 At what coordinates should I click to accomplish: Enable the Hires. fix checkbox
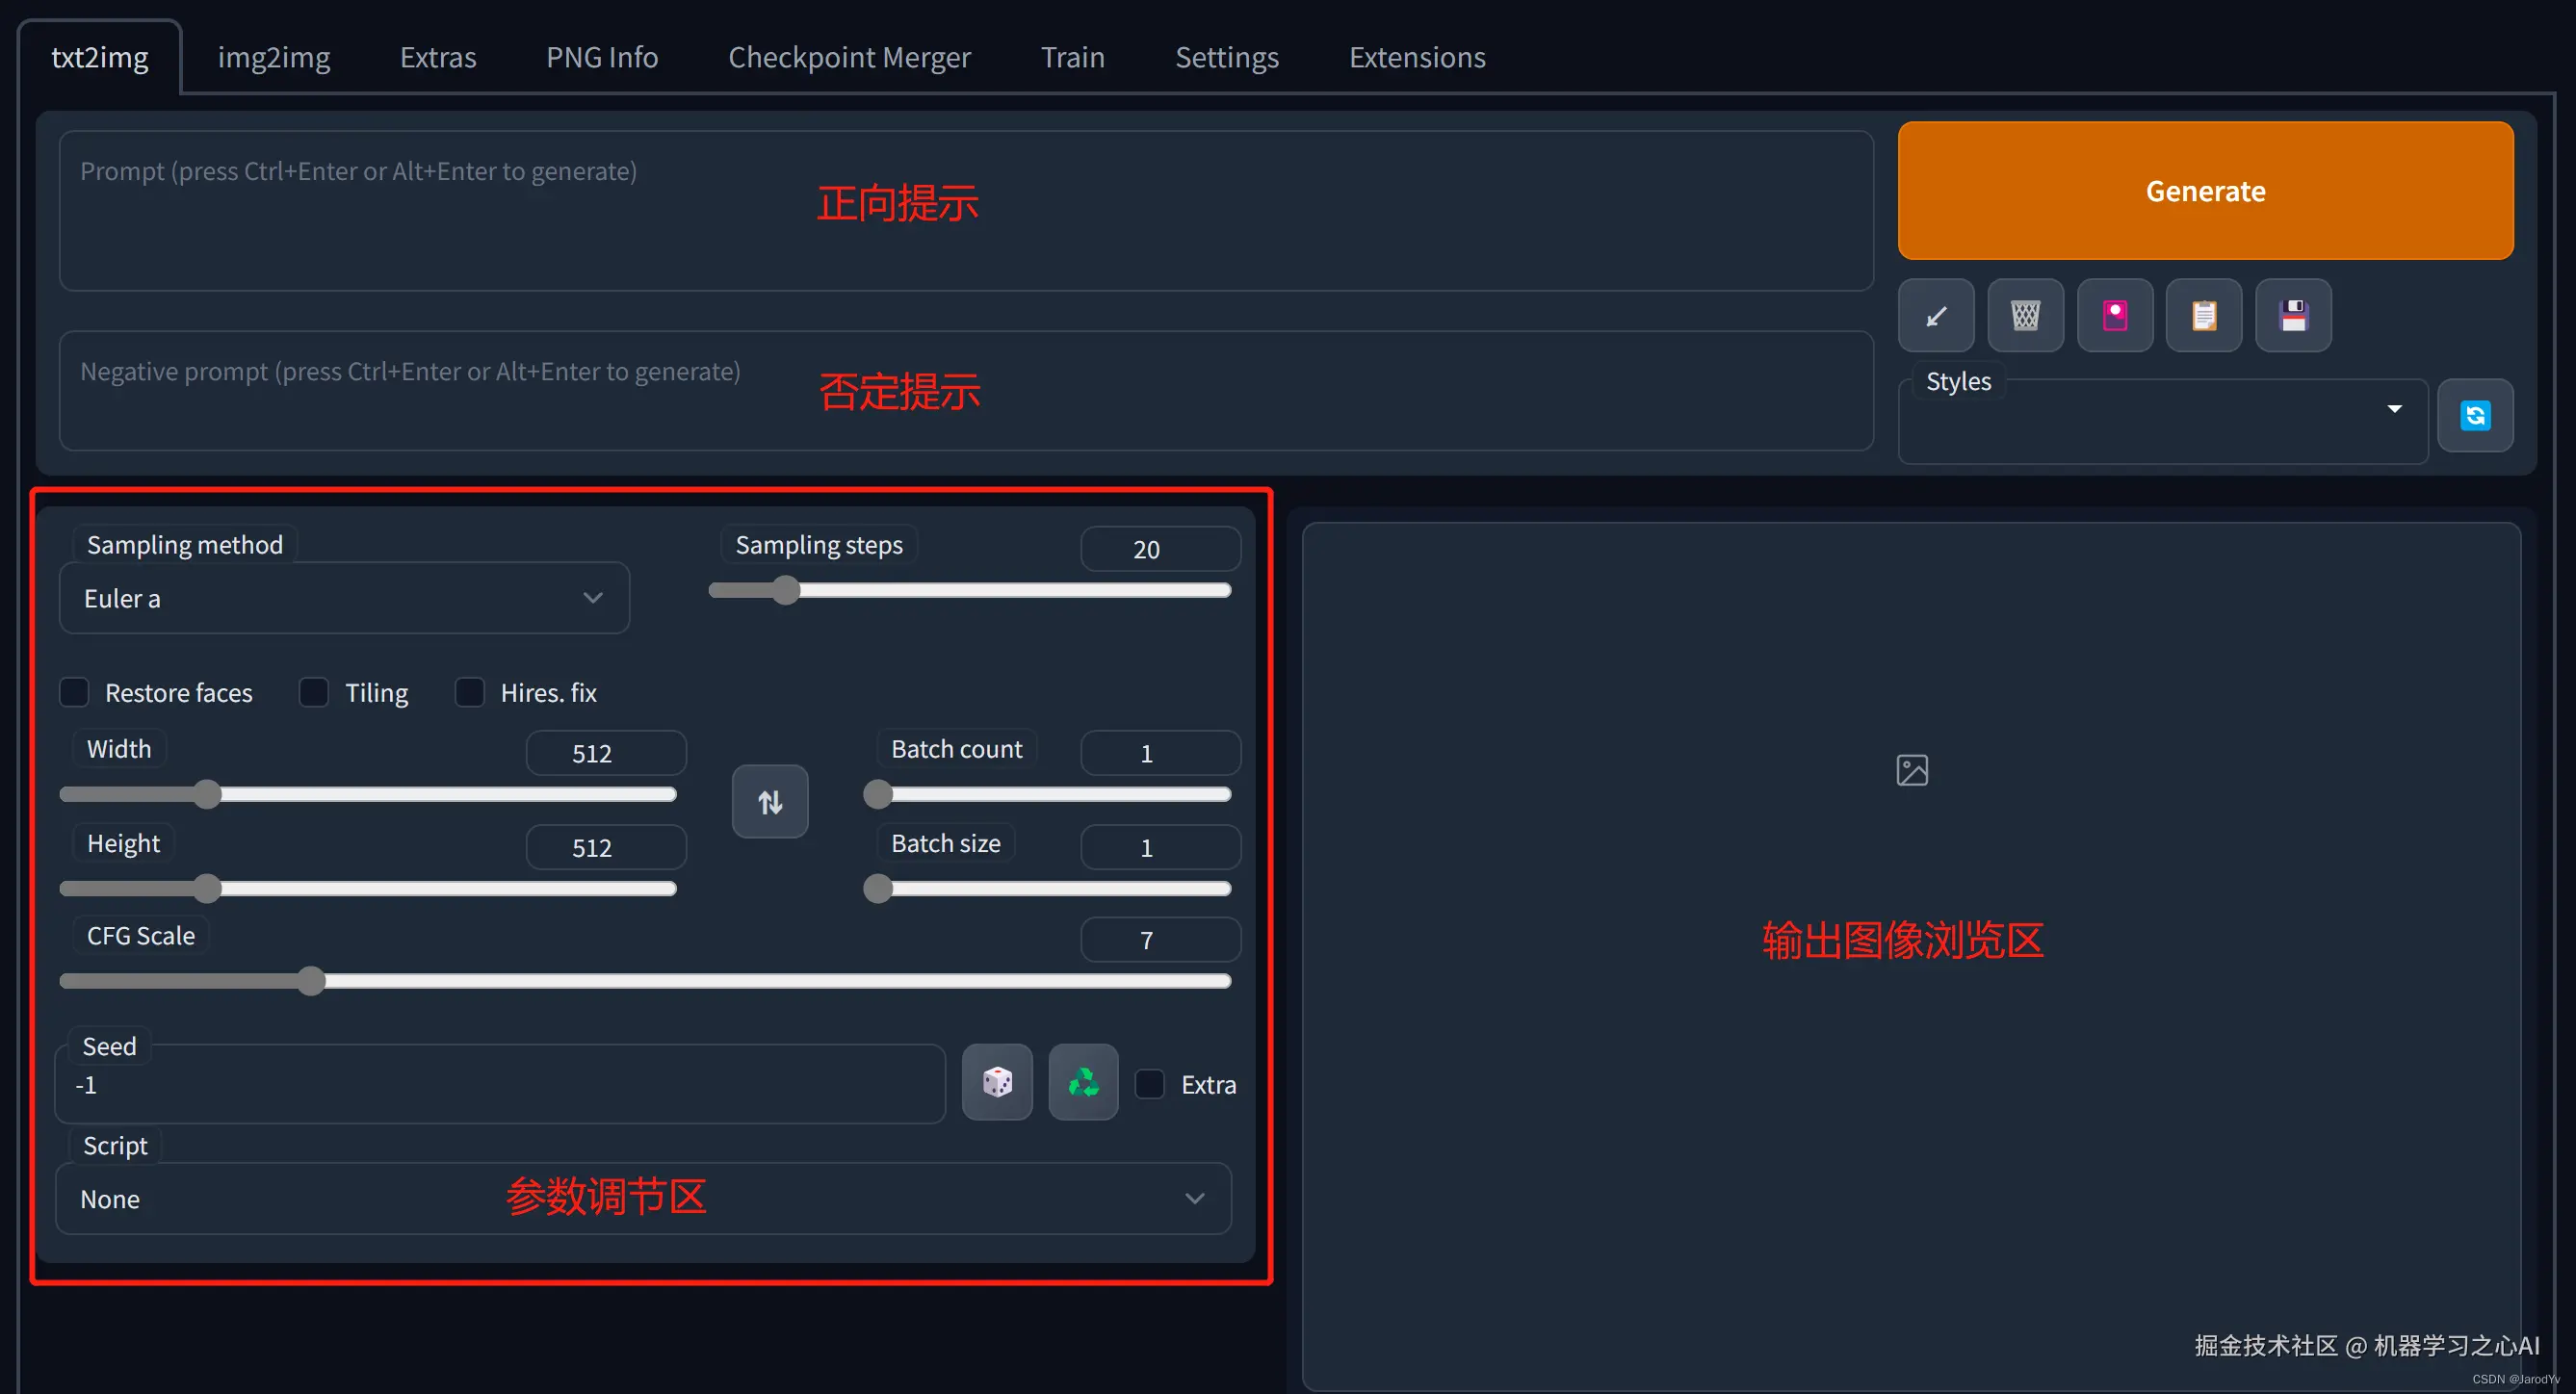point(470,692)
